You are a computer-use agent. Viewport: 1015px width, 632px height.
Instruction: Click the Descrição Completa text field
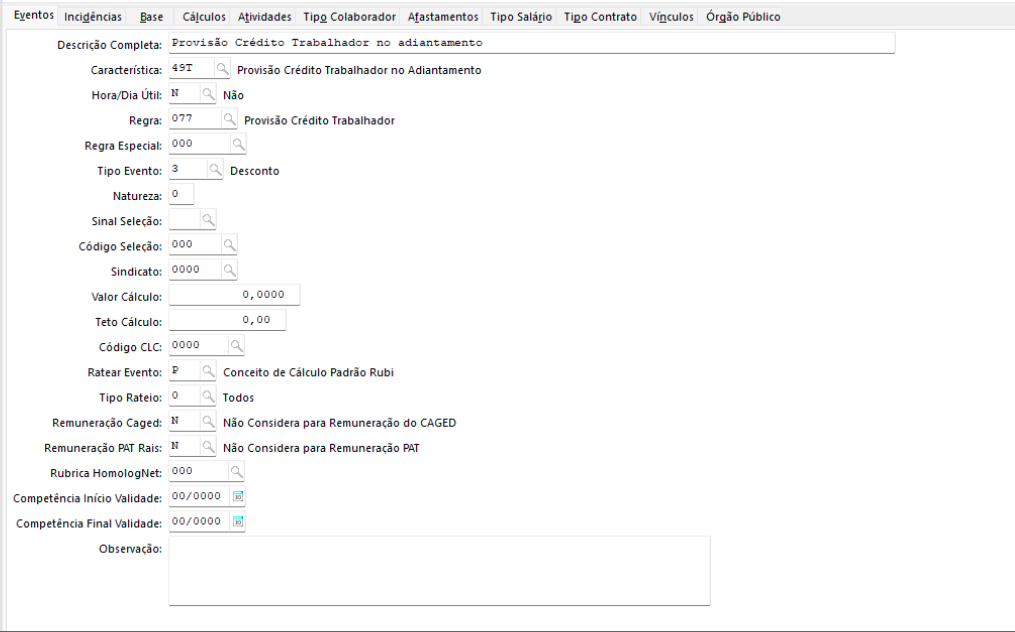(531, 43)
